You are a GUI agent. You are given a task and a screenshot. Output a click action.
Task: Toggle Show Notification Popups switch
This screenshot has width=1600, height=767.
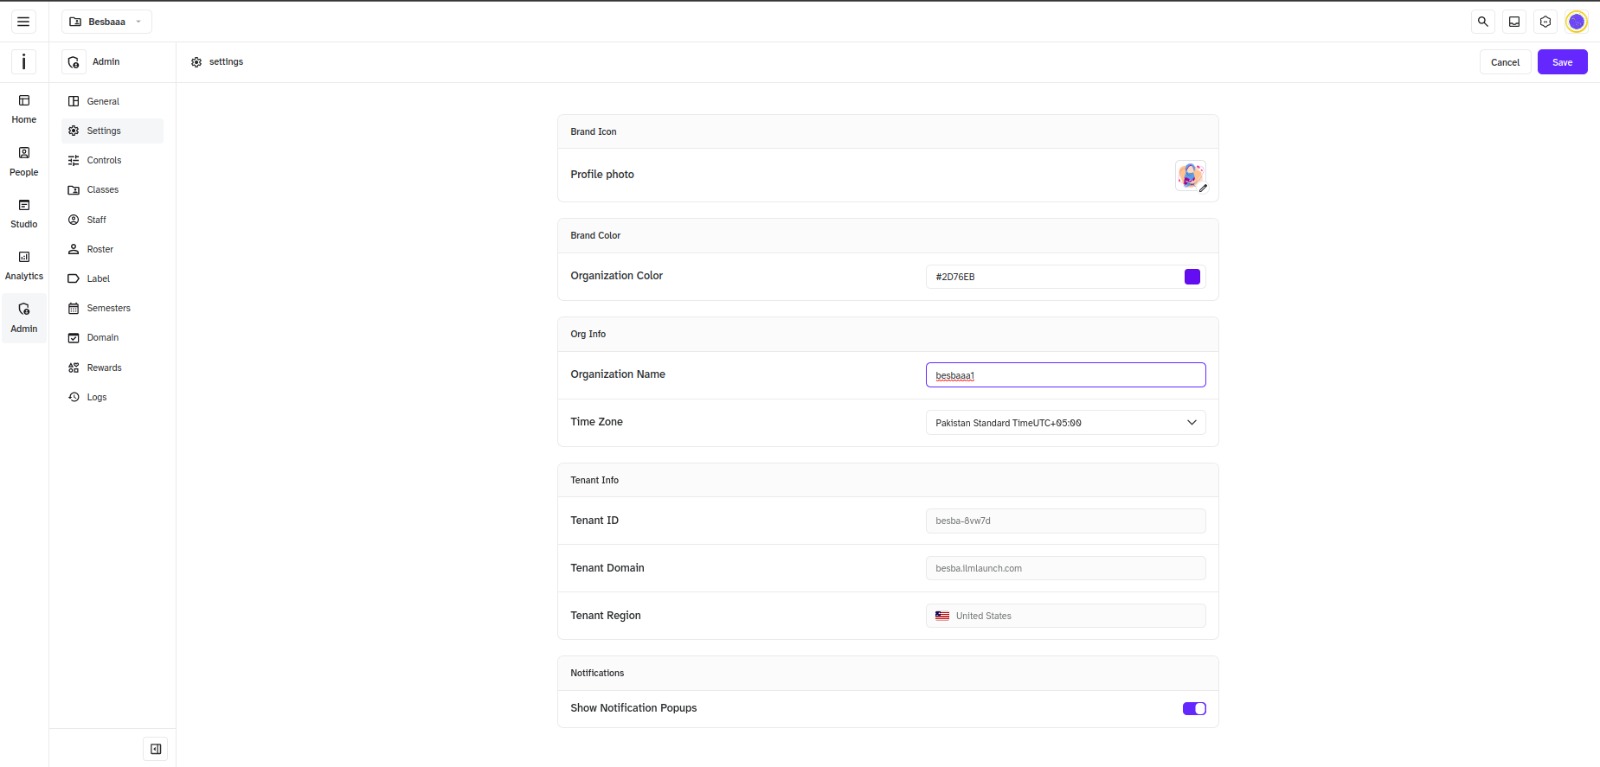coord(1194,709)
